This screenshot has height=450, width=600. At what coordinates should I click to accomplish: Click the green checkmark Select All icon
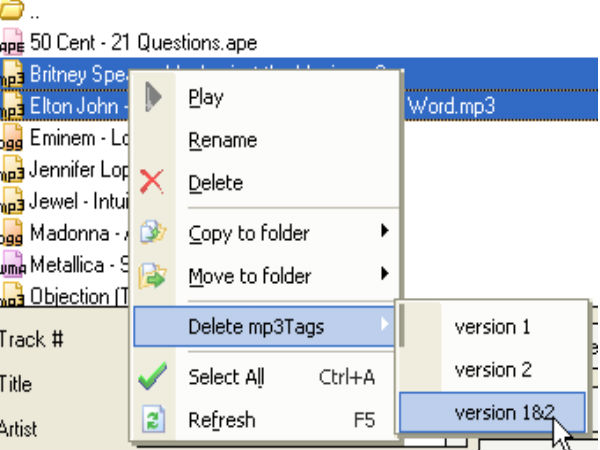click(x=152, y=377)
